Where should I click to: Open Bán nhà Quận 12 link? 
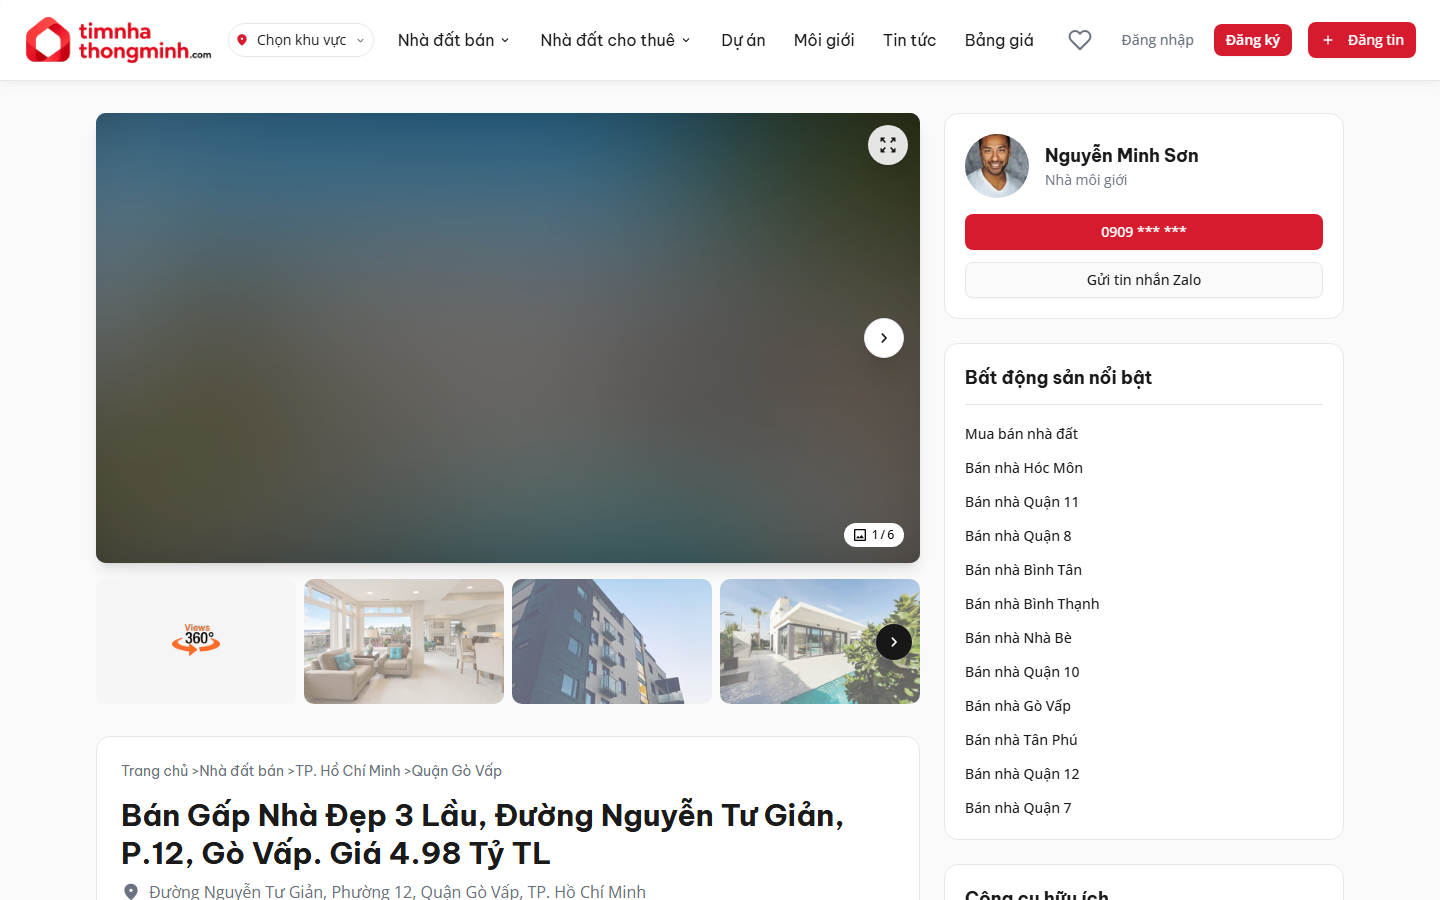(1022, 774)
